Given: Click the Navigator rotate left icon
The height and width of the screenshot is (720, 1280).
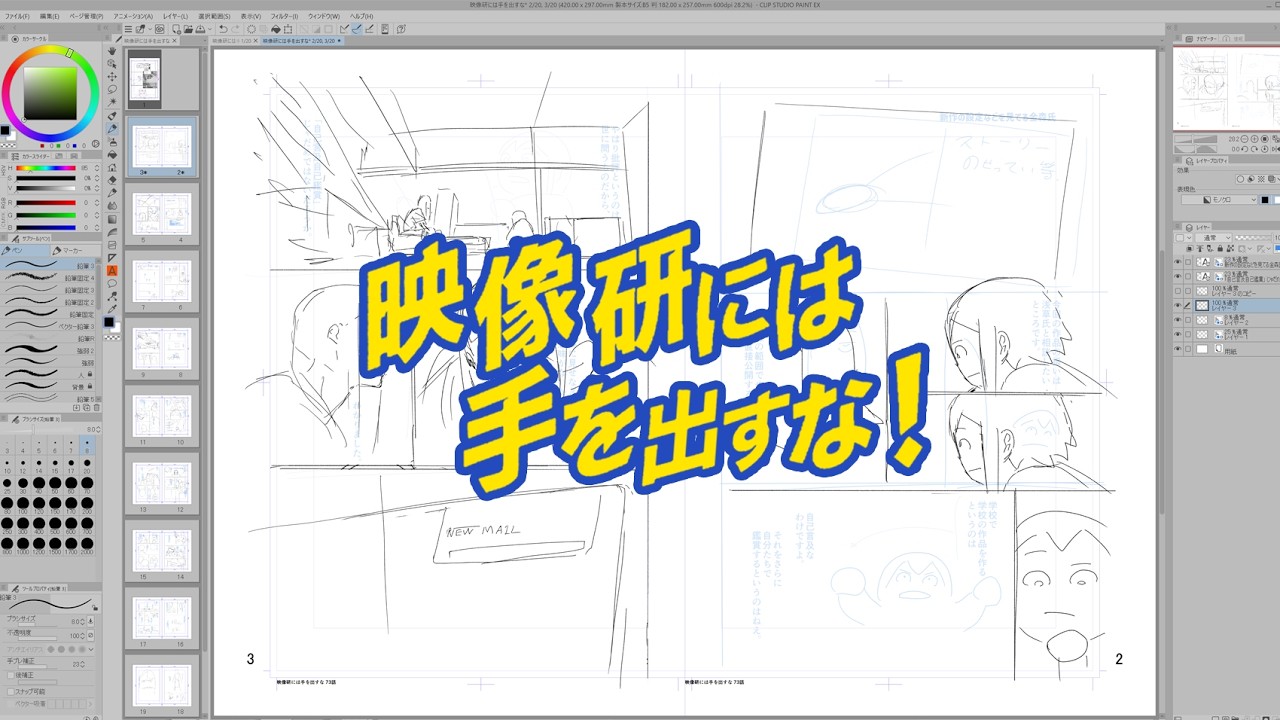Looking at the screenshot, I should (x=1245, y=149).
